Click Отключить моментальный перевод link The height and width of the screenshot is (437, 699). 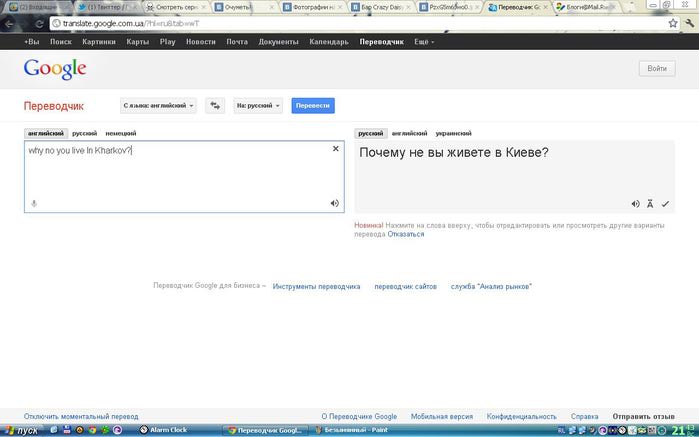point(81,416)
